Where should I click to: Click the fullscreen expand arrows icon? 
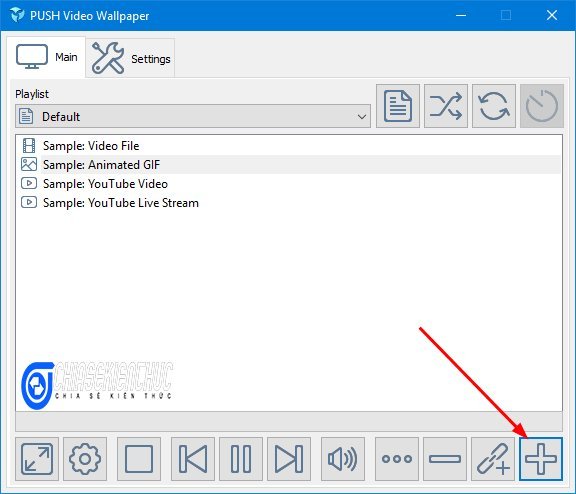37,459
